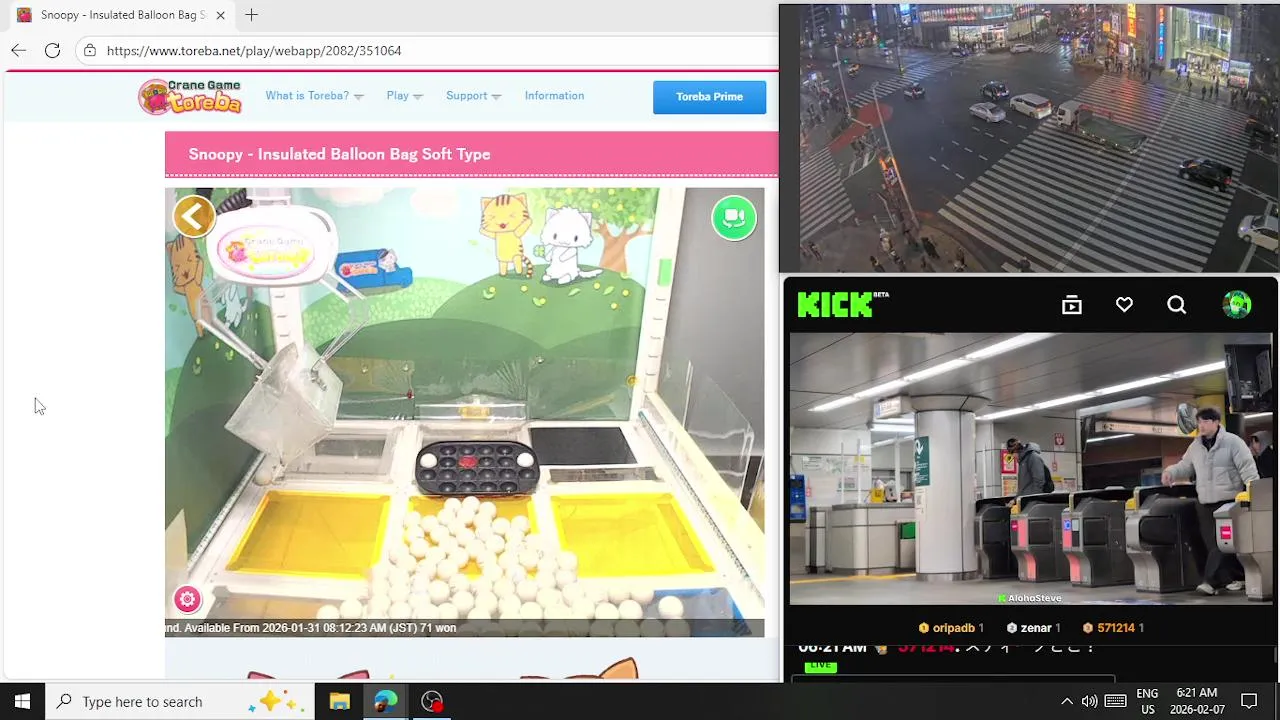1280x720 pixels.
Task: Click the AlohaSteve watermark name
Action: [x=1030, y=598]
